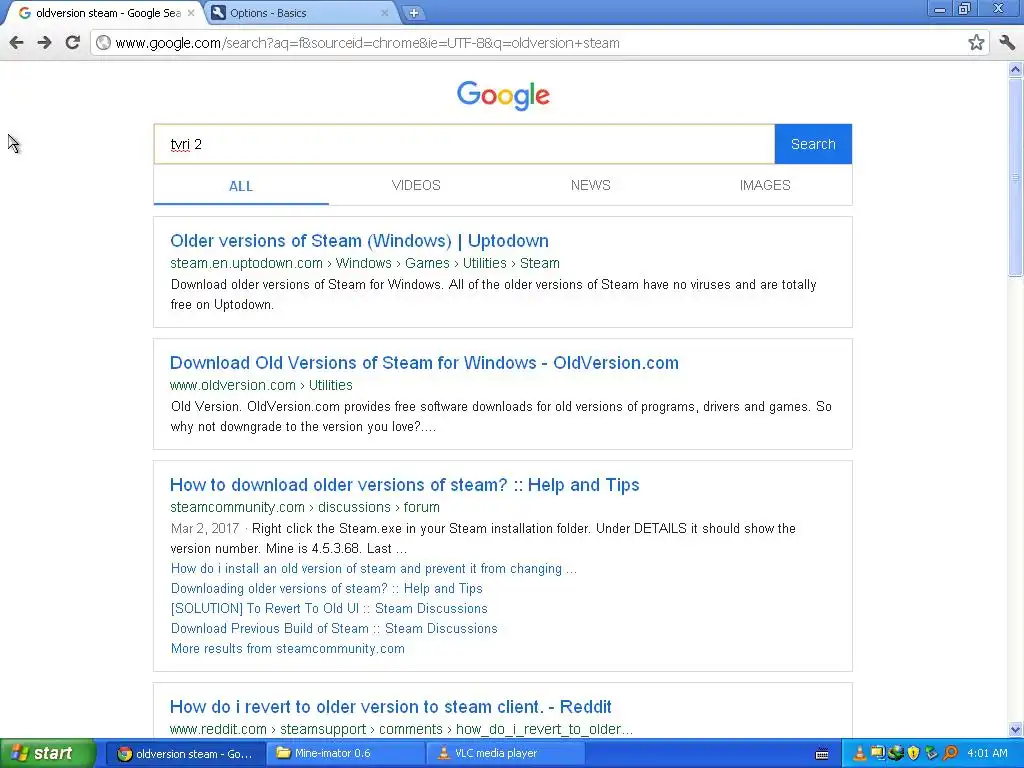Screen dimensions: 1024x768
Task: Click steam.en.uptodown.com breadcrumb URL
Action: point(364,263)
